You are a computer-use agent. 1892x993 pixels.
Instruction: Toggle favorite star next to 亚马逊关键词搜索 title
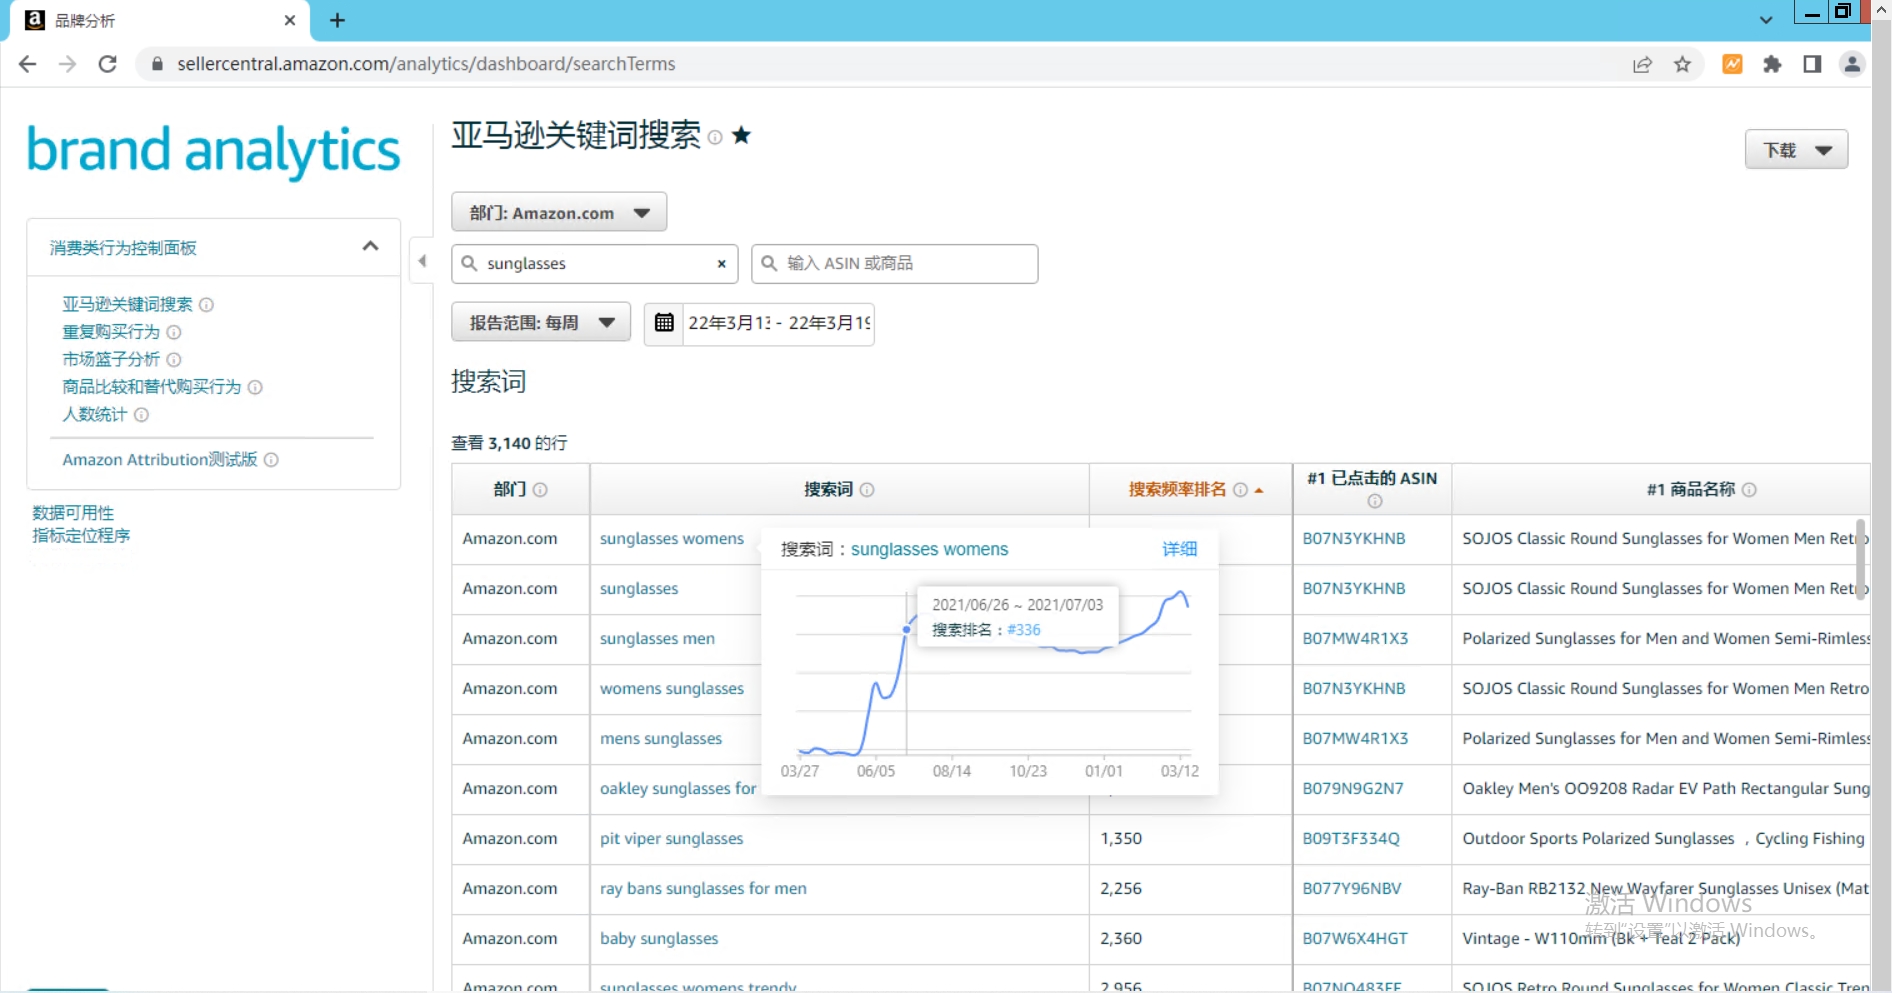(x=741, y=135)
